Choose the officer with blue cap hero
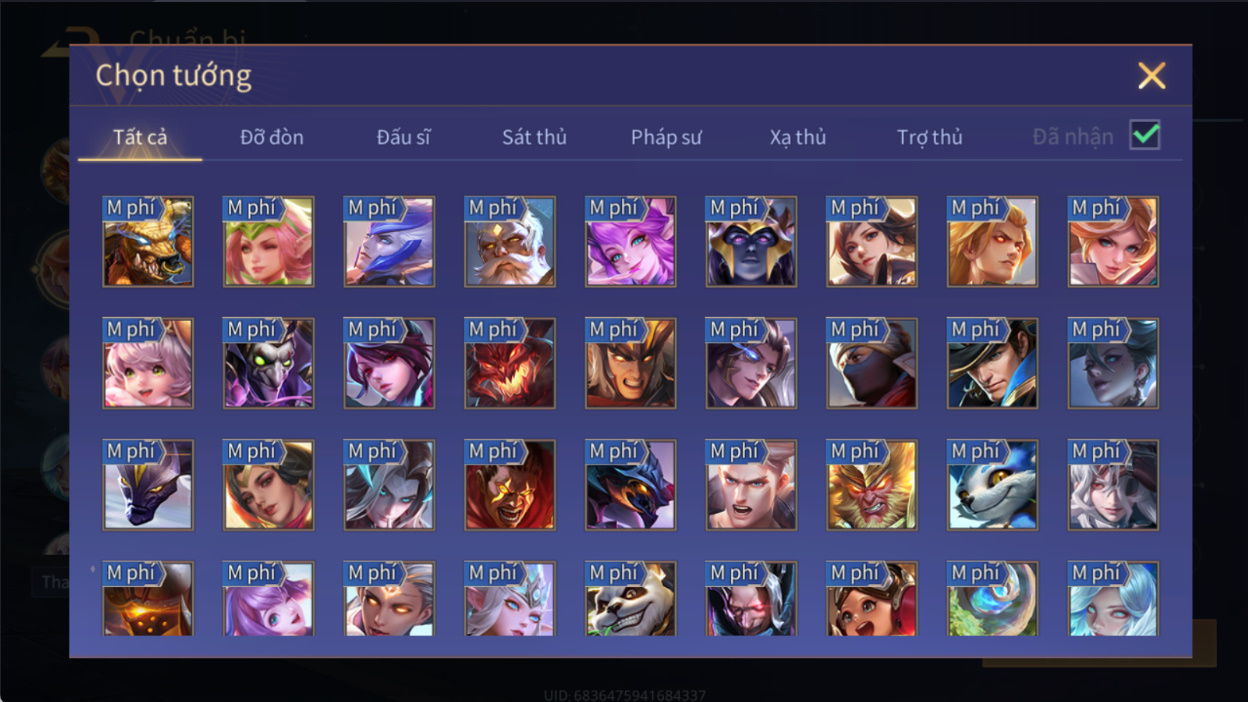This screenshot has height=702, width=1248. (993, 364)
